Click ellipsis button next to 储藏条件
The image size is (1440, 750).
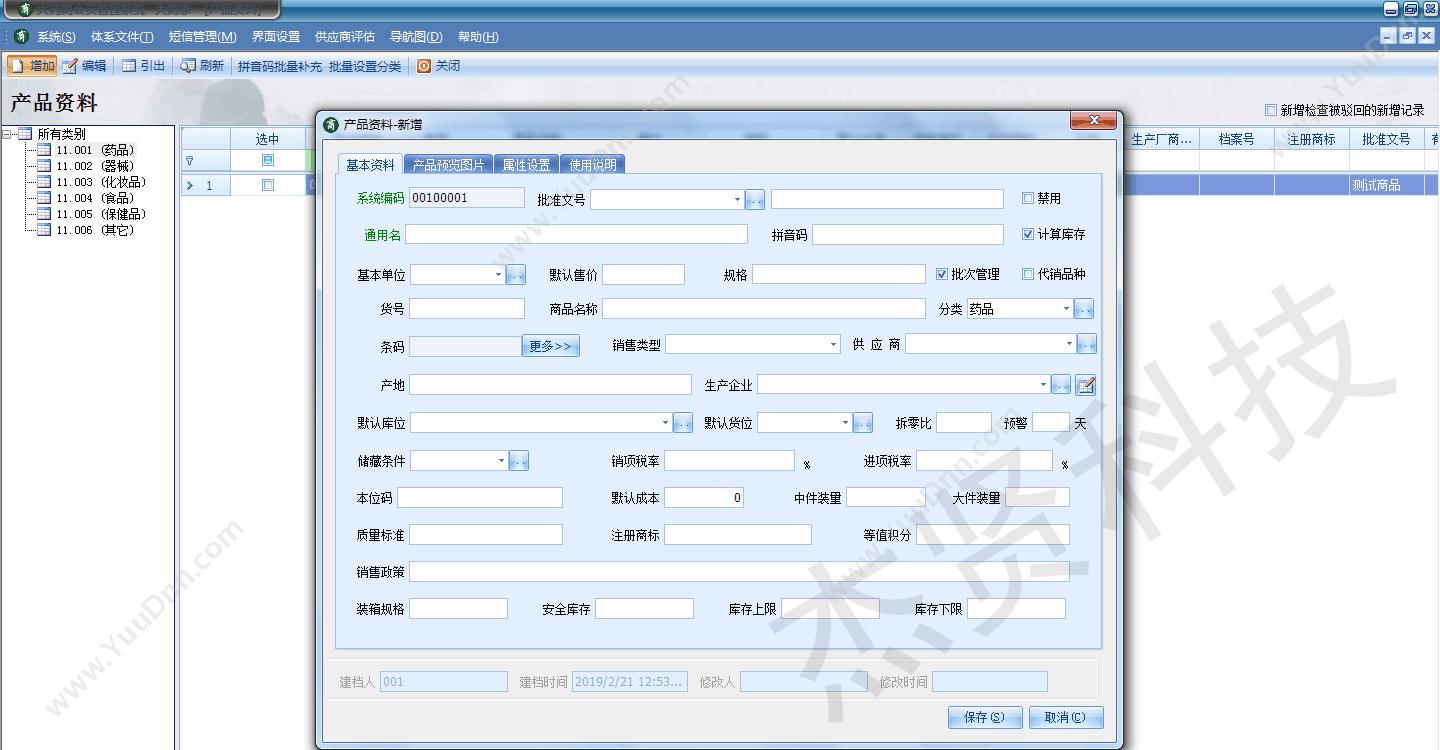click(x=519, y=461)
